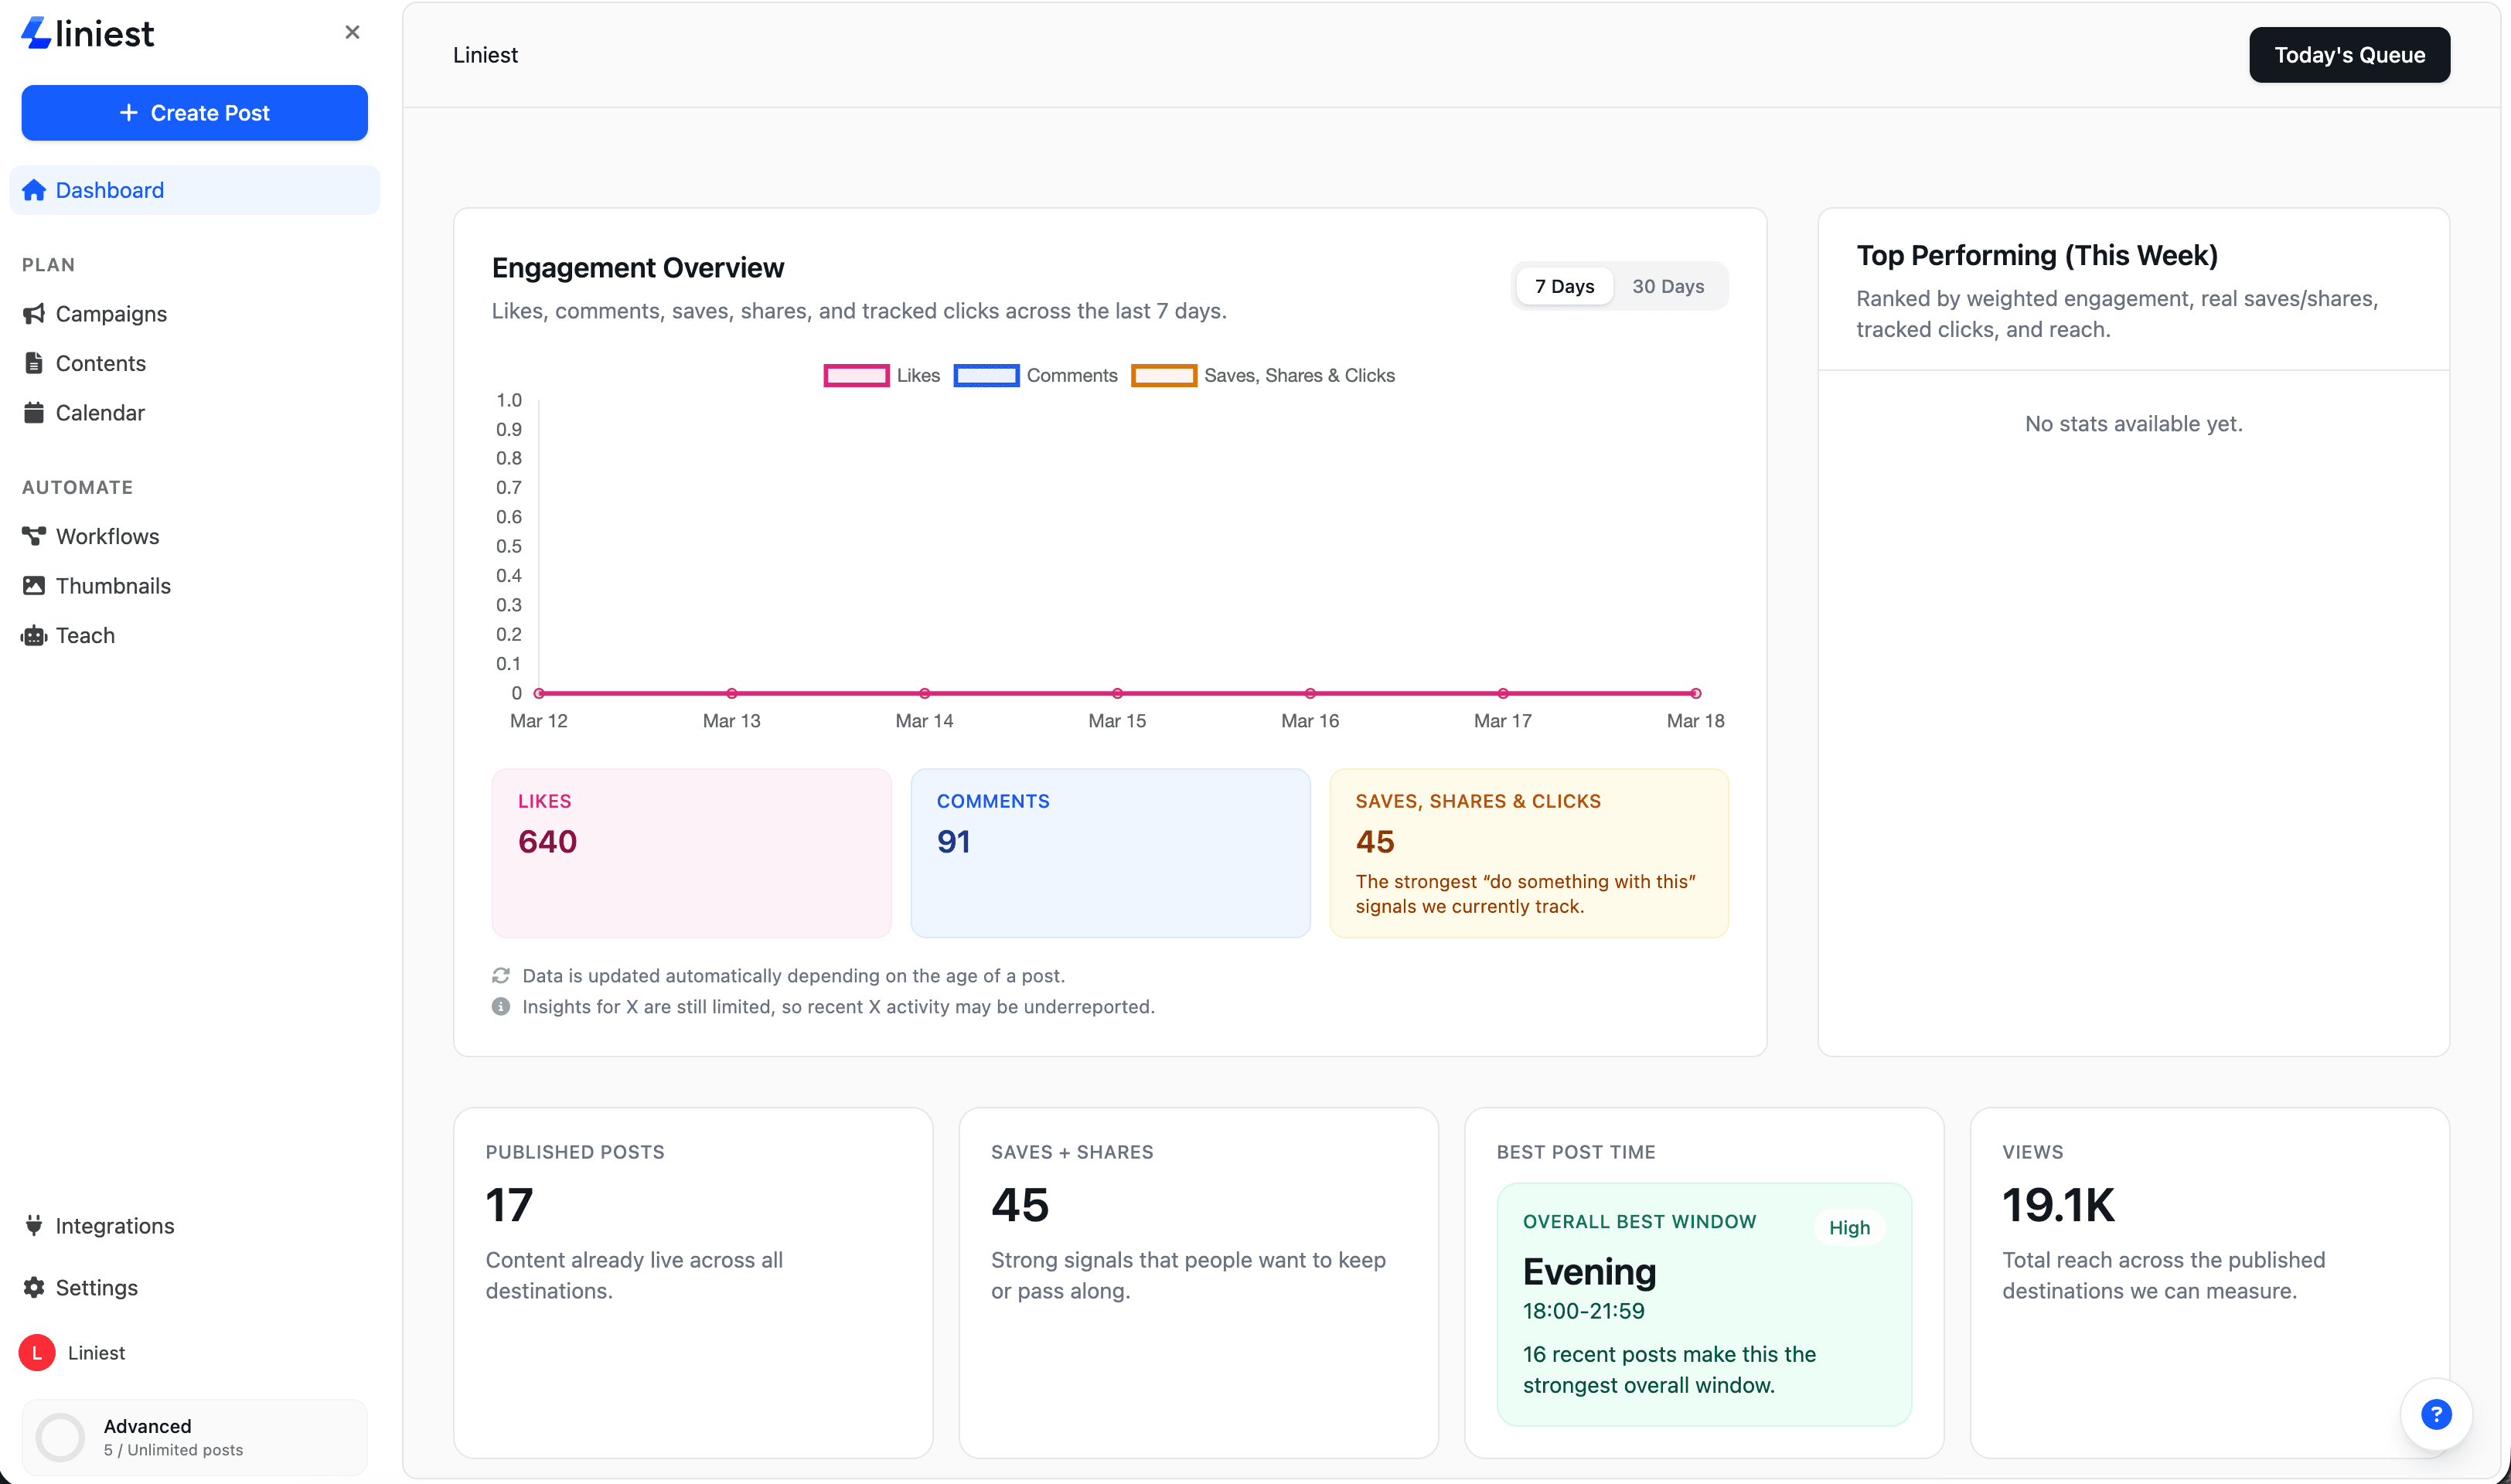Image resolution: width=2511 pixels, height=1484 pixels.
Task: Open the Settings gear icon
Action: 35,1287
